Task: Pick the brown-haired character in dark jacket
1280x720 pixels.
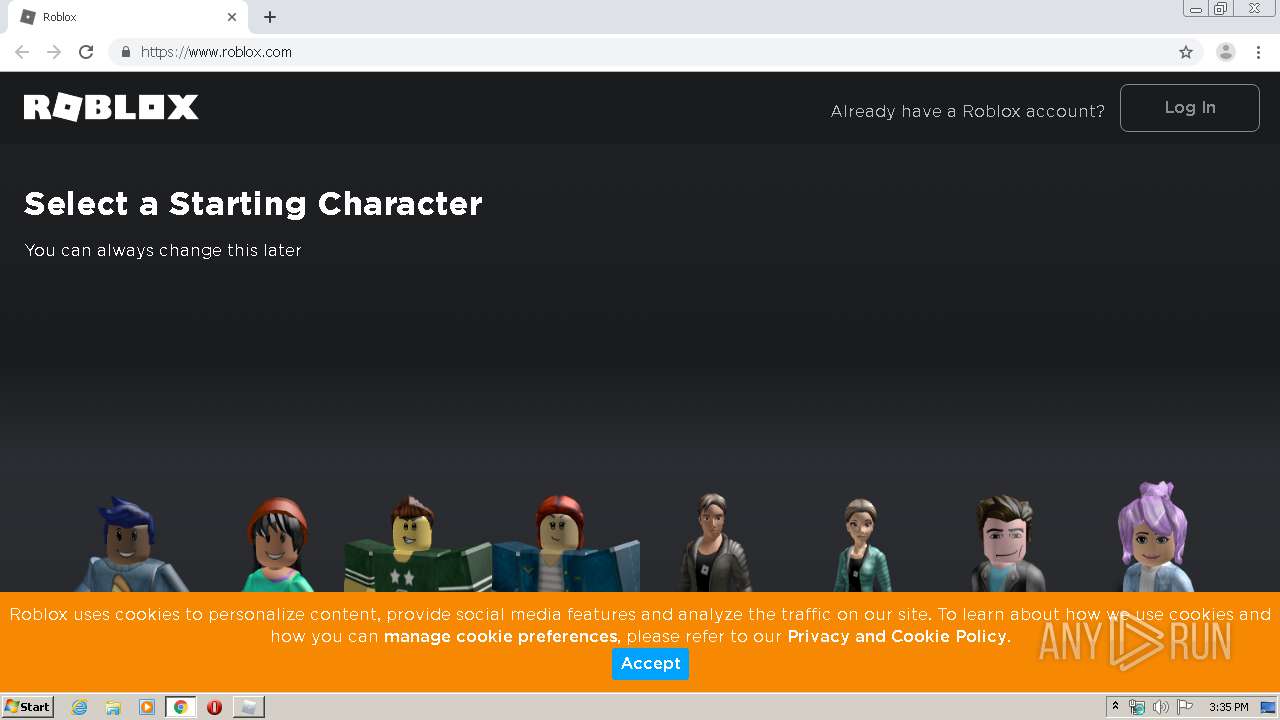Action: click(714, 543)
